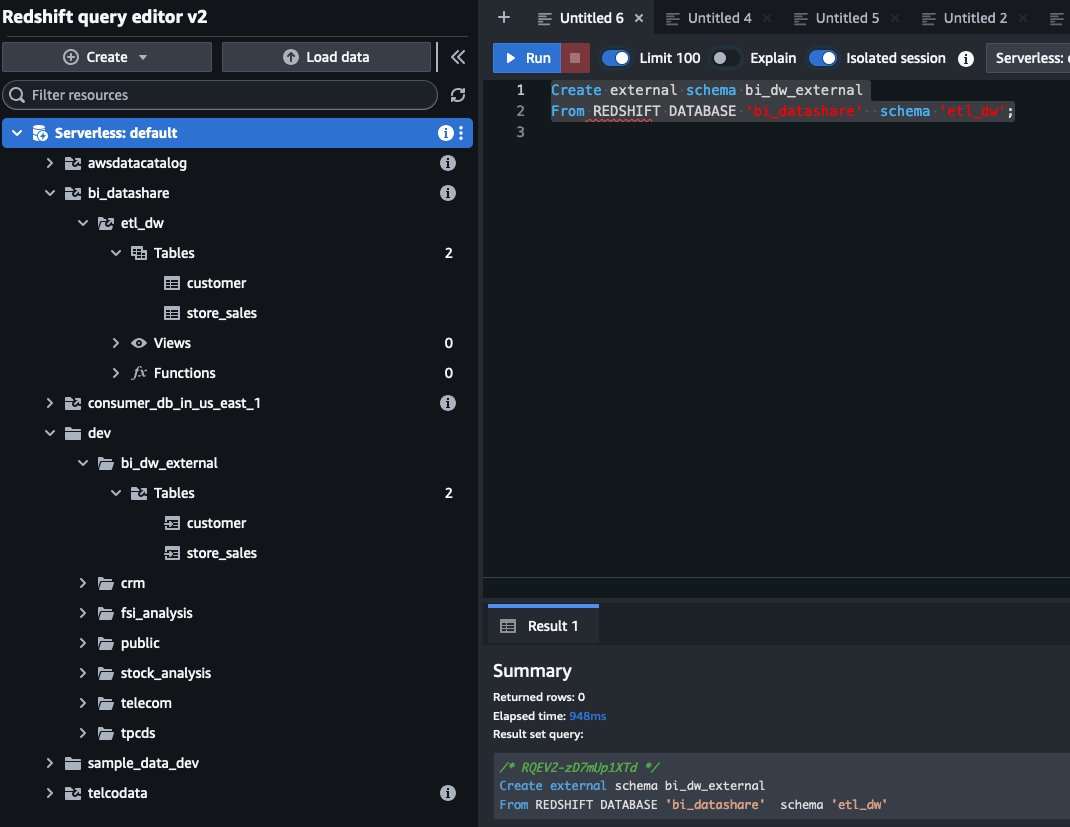Collapse the dev database
The image size is (1070, 827).
[x=50, y=433]
